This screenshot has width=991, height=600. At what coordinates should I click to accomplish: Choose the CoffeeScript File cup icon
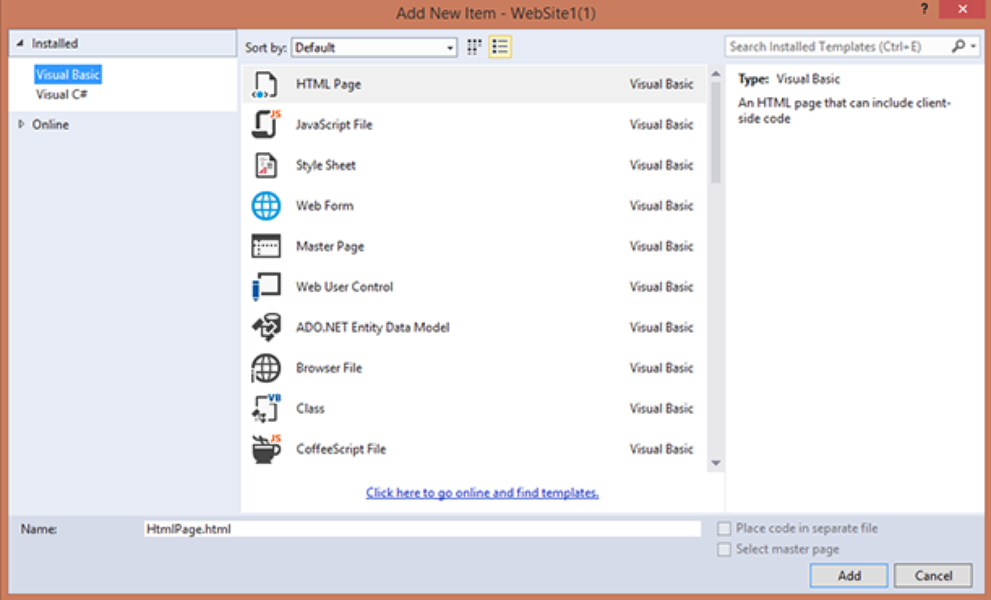(265, 449)
